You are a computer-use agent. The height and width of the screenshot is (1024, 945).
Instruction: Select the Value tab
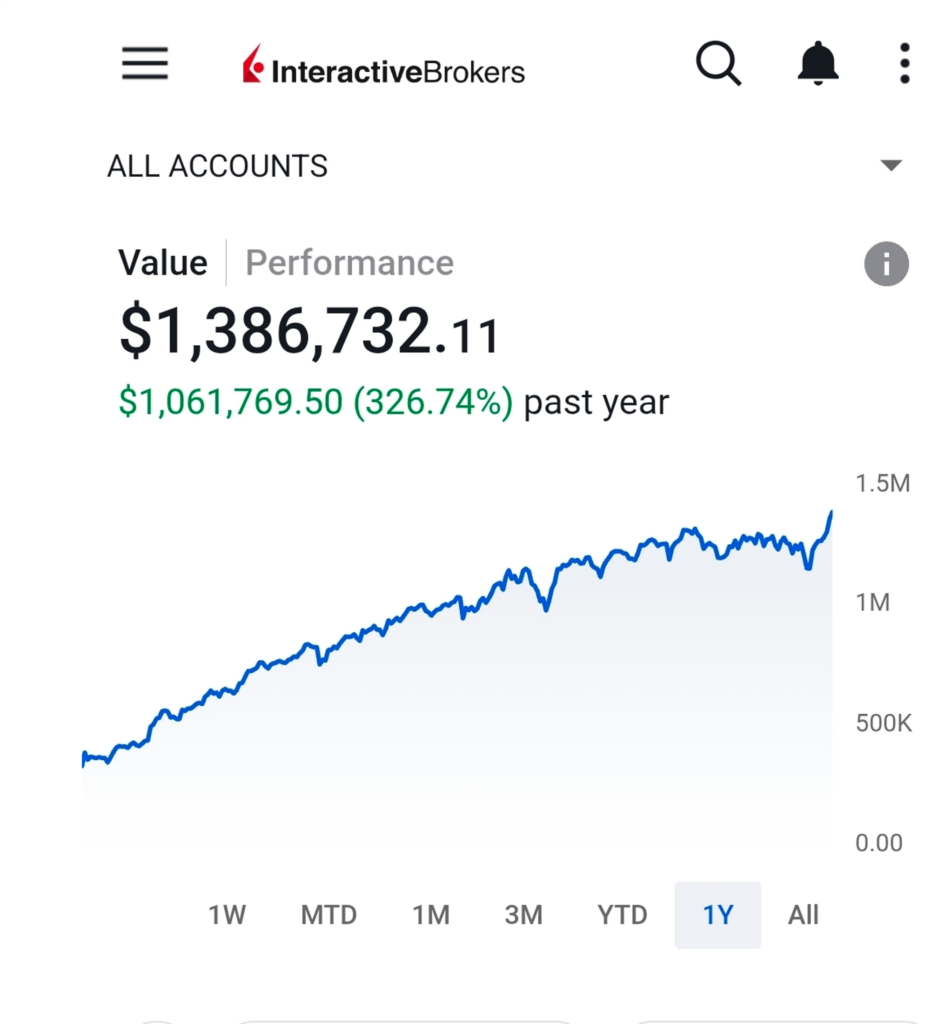(x=163, y=263)
